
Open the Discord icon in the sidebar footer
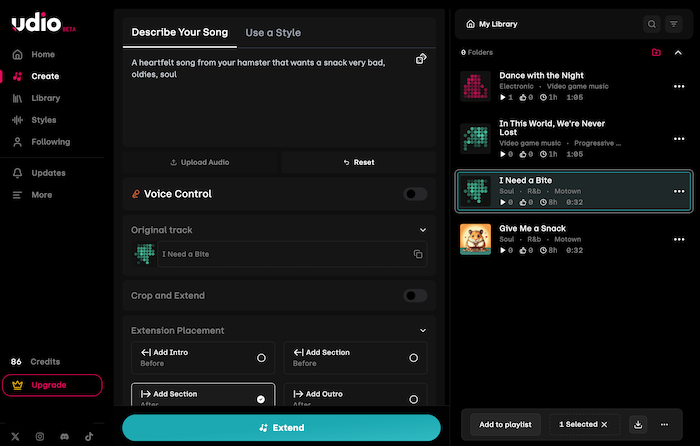coord(64,436)
